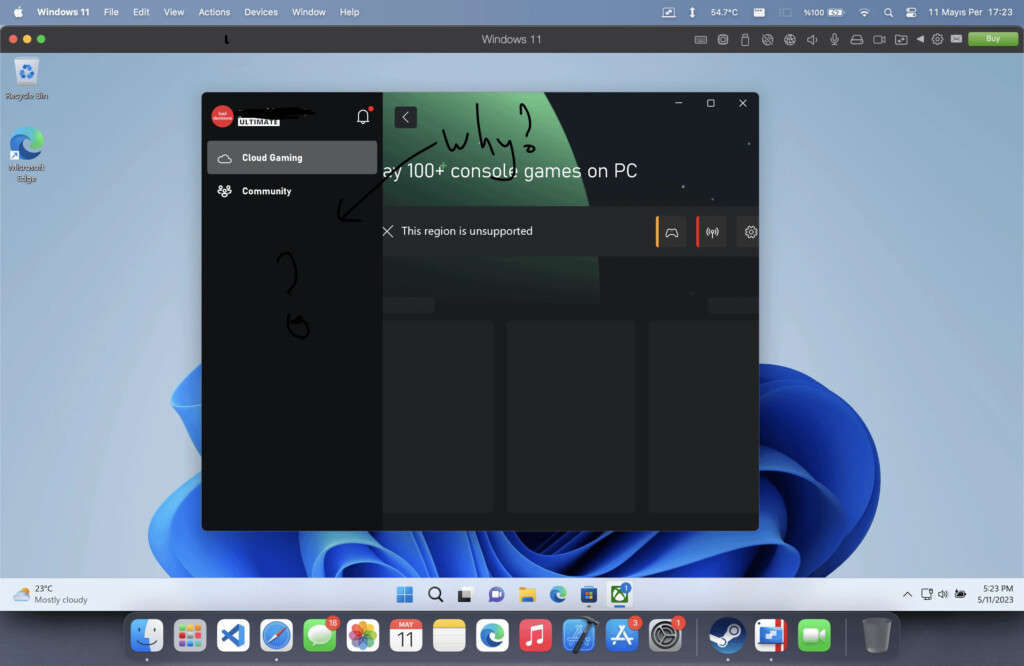Screen dimensions: 1024x666
Task: Click the controller status icon
Action: 671,232
